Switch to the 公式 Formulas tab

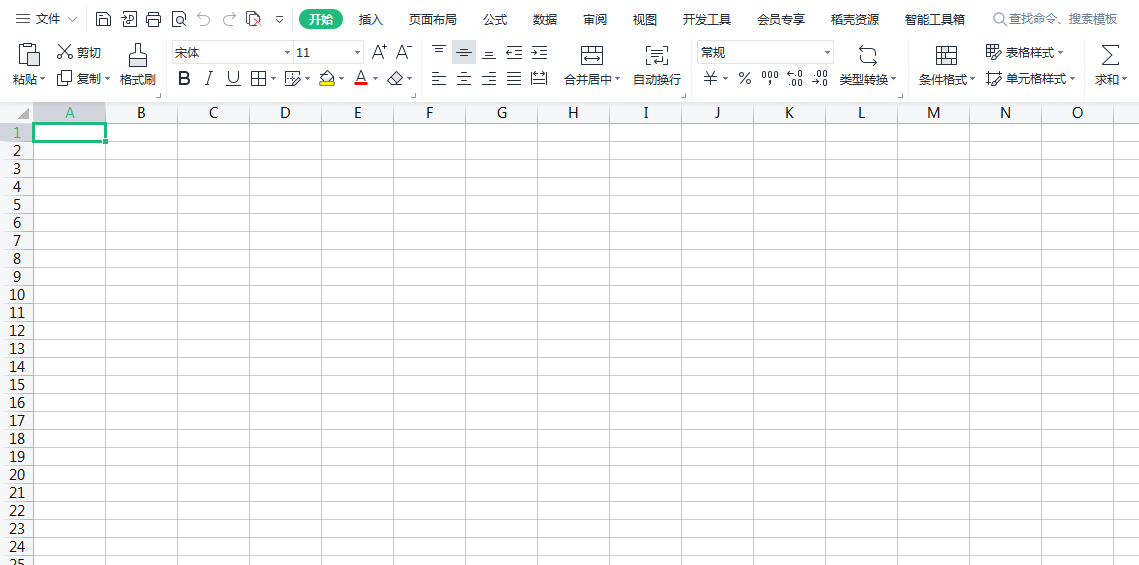[x=495, y=20]
